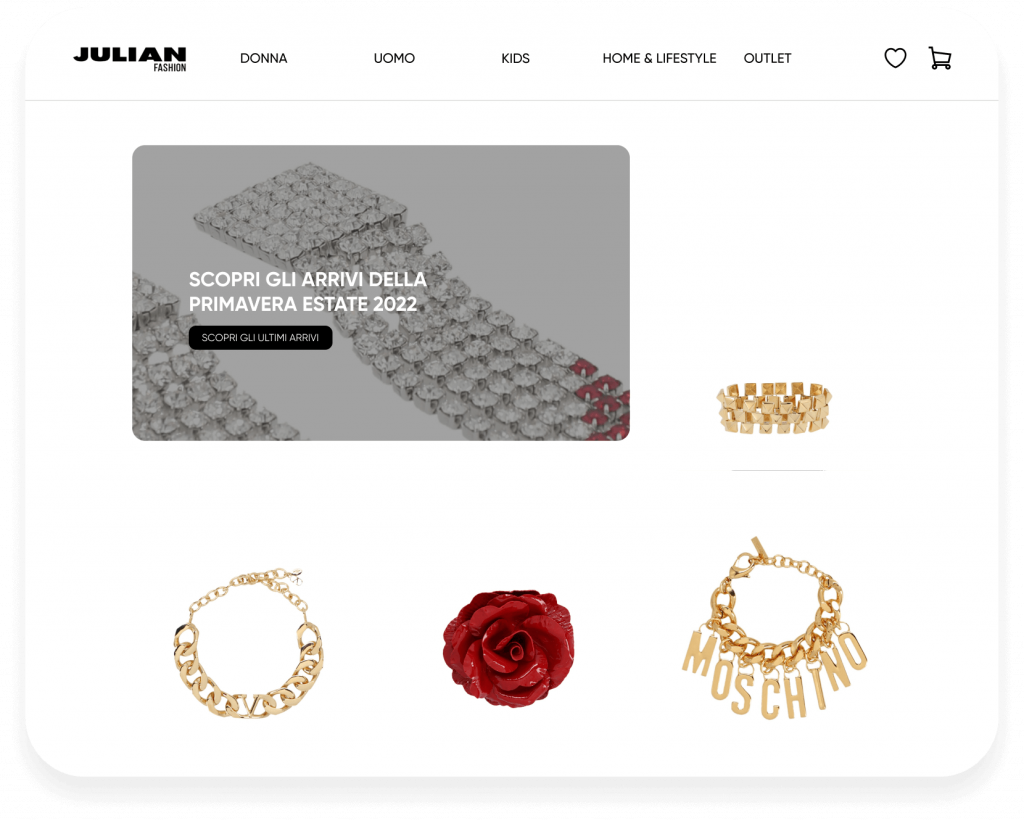Go to the KIDS section

click(515, 58)
